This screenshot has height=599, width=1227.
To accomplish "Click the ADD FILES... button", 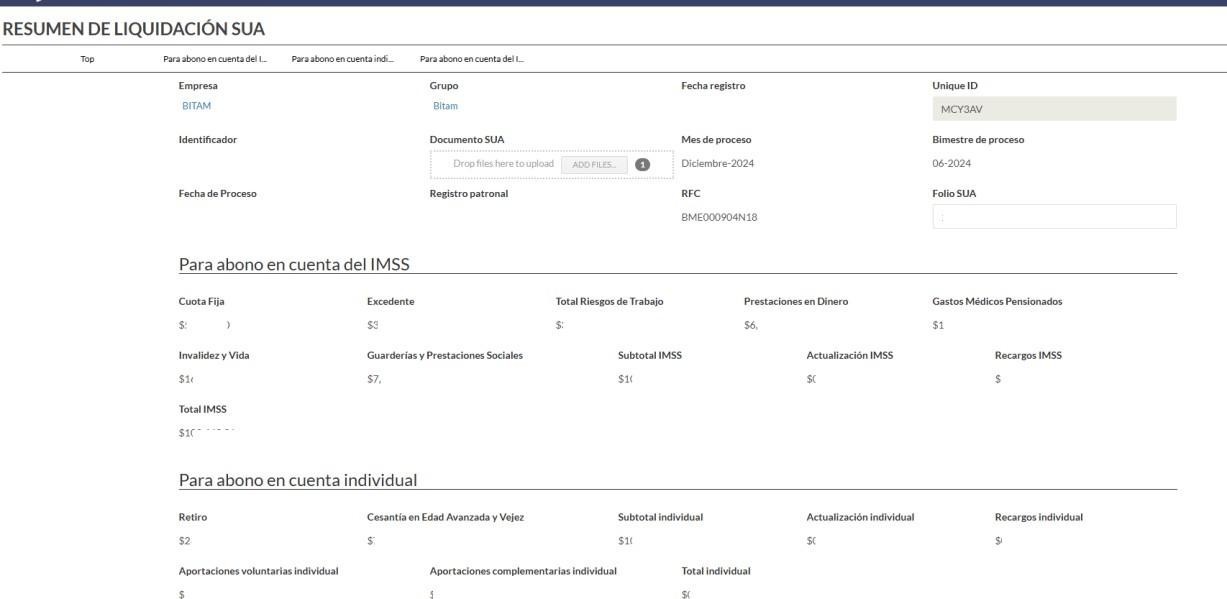I will 594,164.
